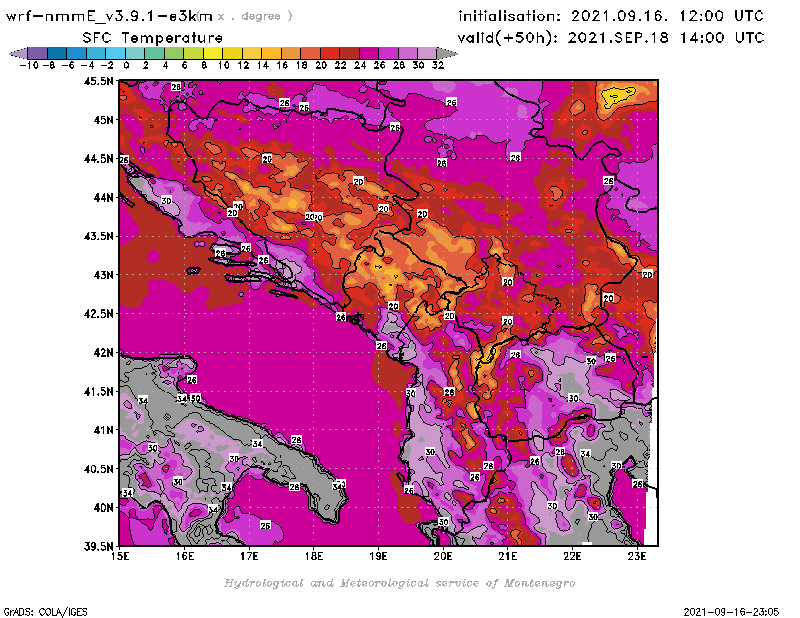Click the green 2 to 4 legend swatch
The image size is (800, 618).
(154, 54)
